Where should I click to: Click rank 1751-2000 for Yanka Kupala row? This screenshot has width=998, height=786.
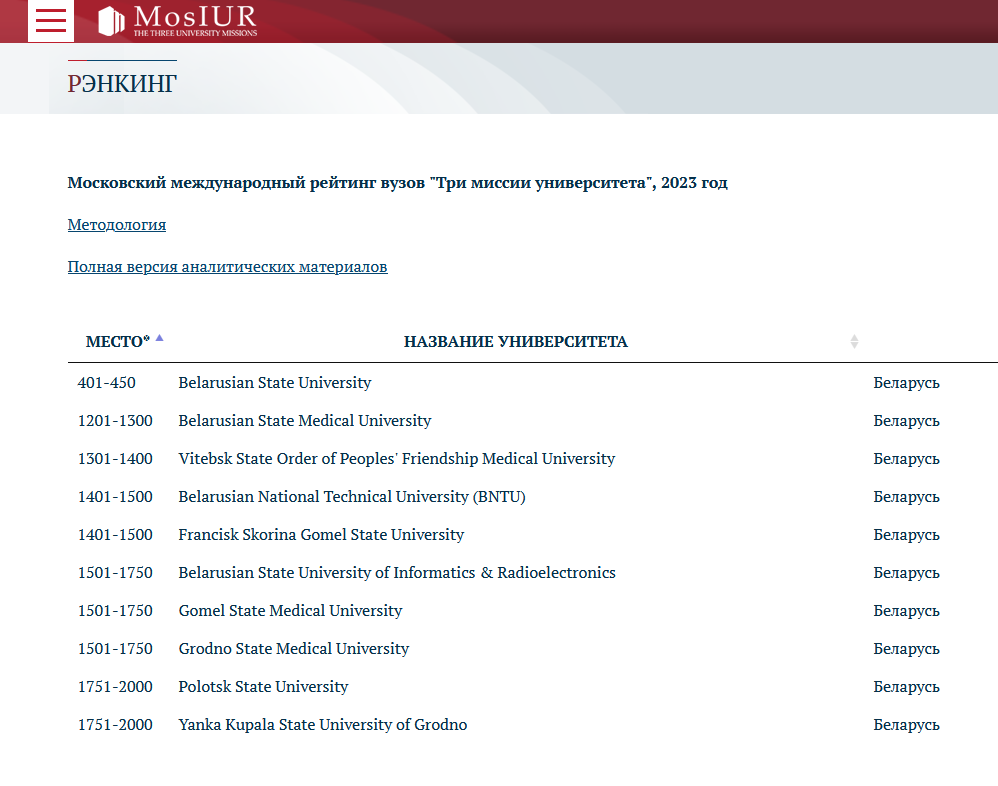pos(115,725)
